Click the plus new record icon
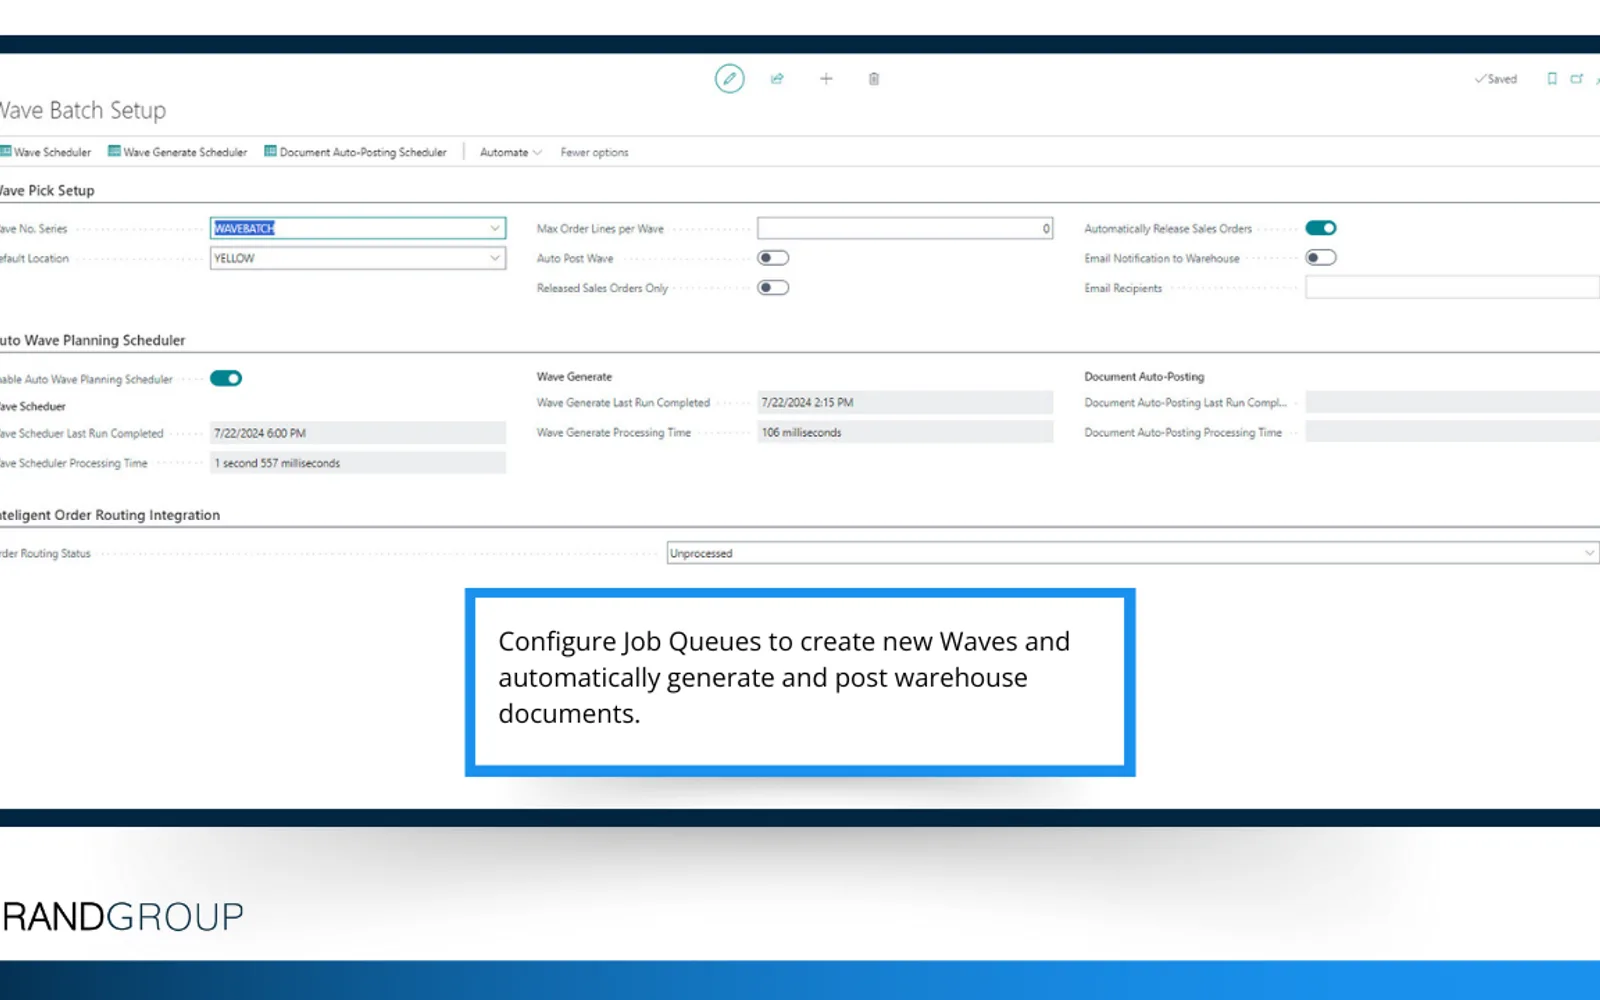Viewport: 1600px width, 1000px height. coord(826,78)
